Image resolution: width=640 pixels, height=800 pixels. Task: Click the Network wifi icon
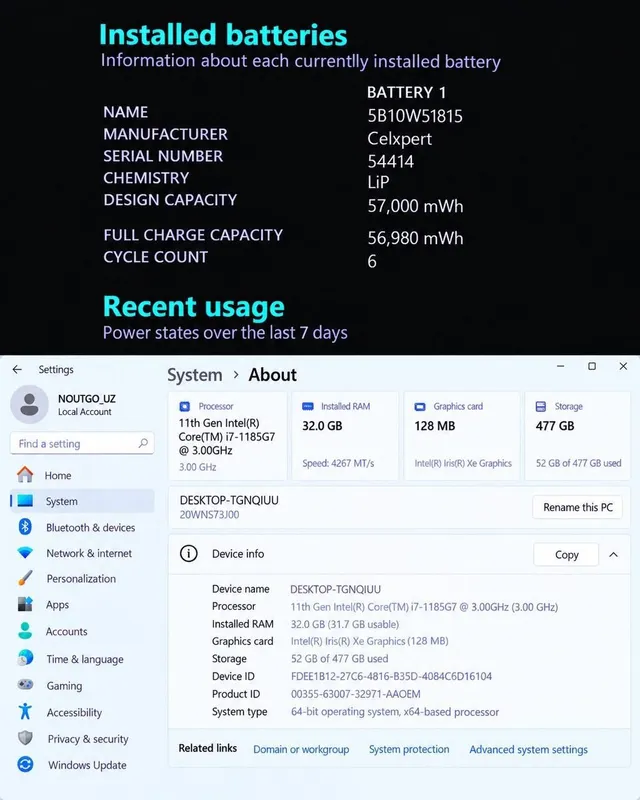(25, 553)
